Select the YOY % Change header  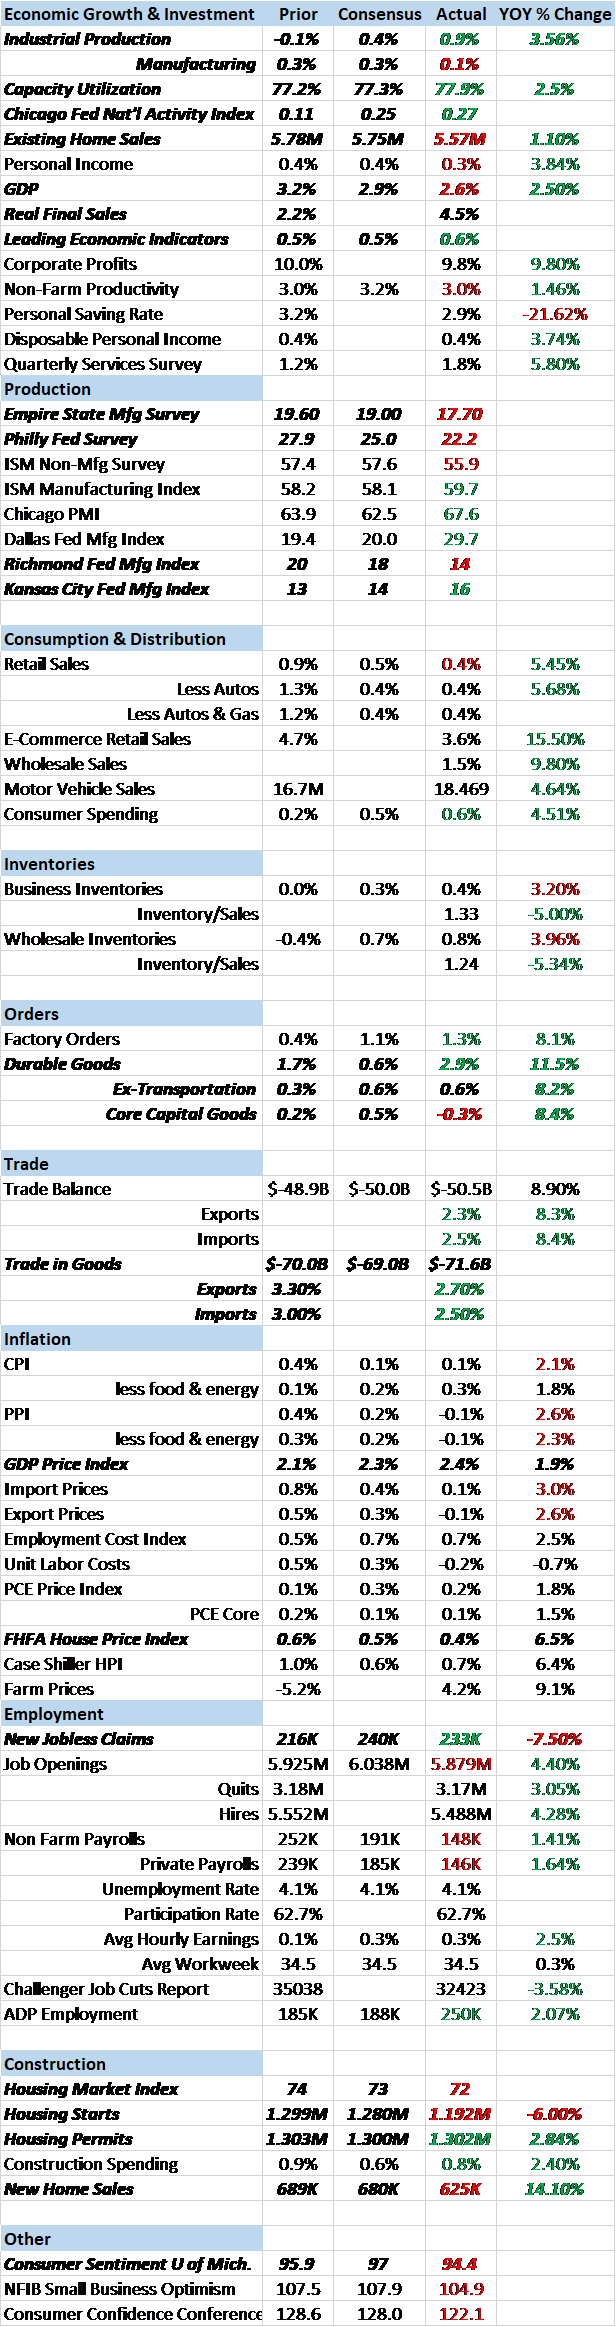click(x=555, y=14)
